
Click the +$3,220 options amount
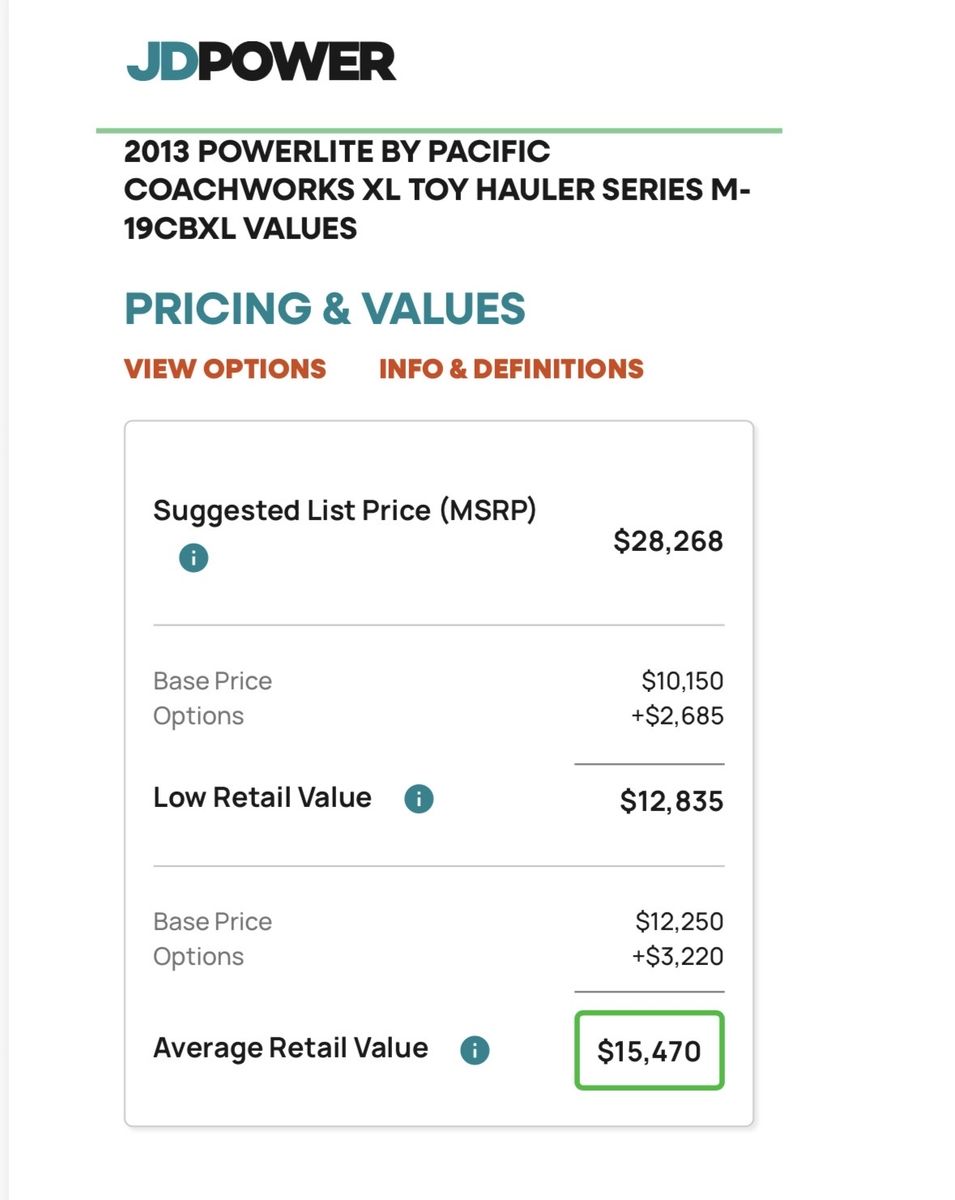(677, 956)
